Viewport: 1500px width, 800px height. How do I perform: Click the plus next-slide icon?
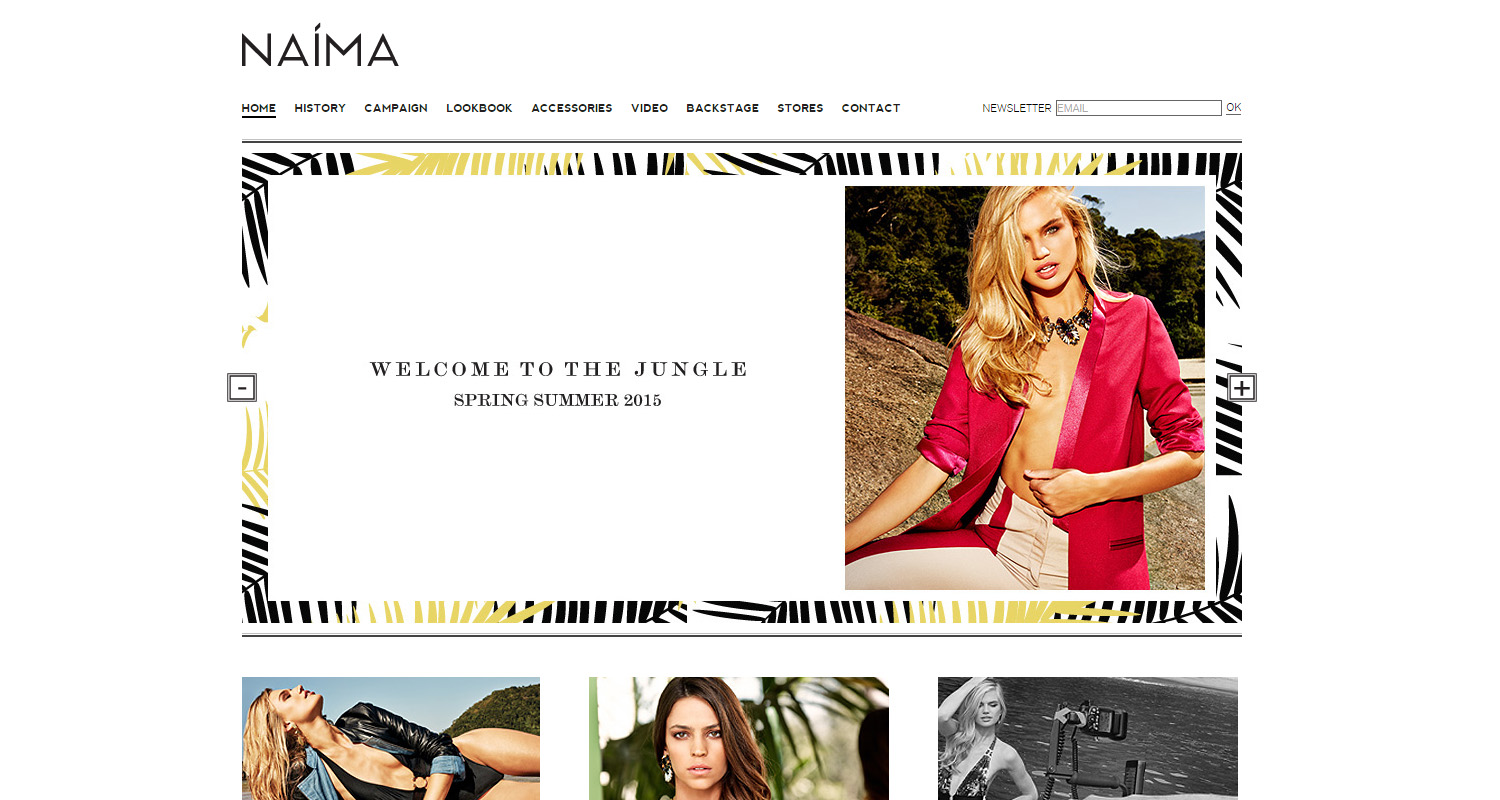(1242, 388)
